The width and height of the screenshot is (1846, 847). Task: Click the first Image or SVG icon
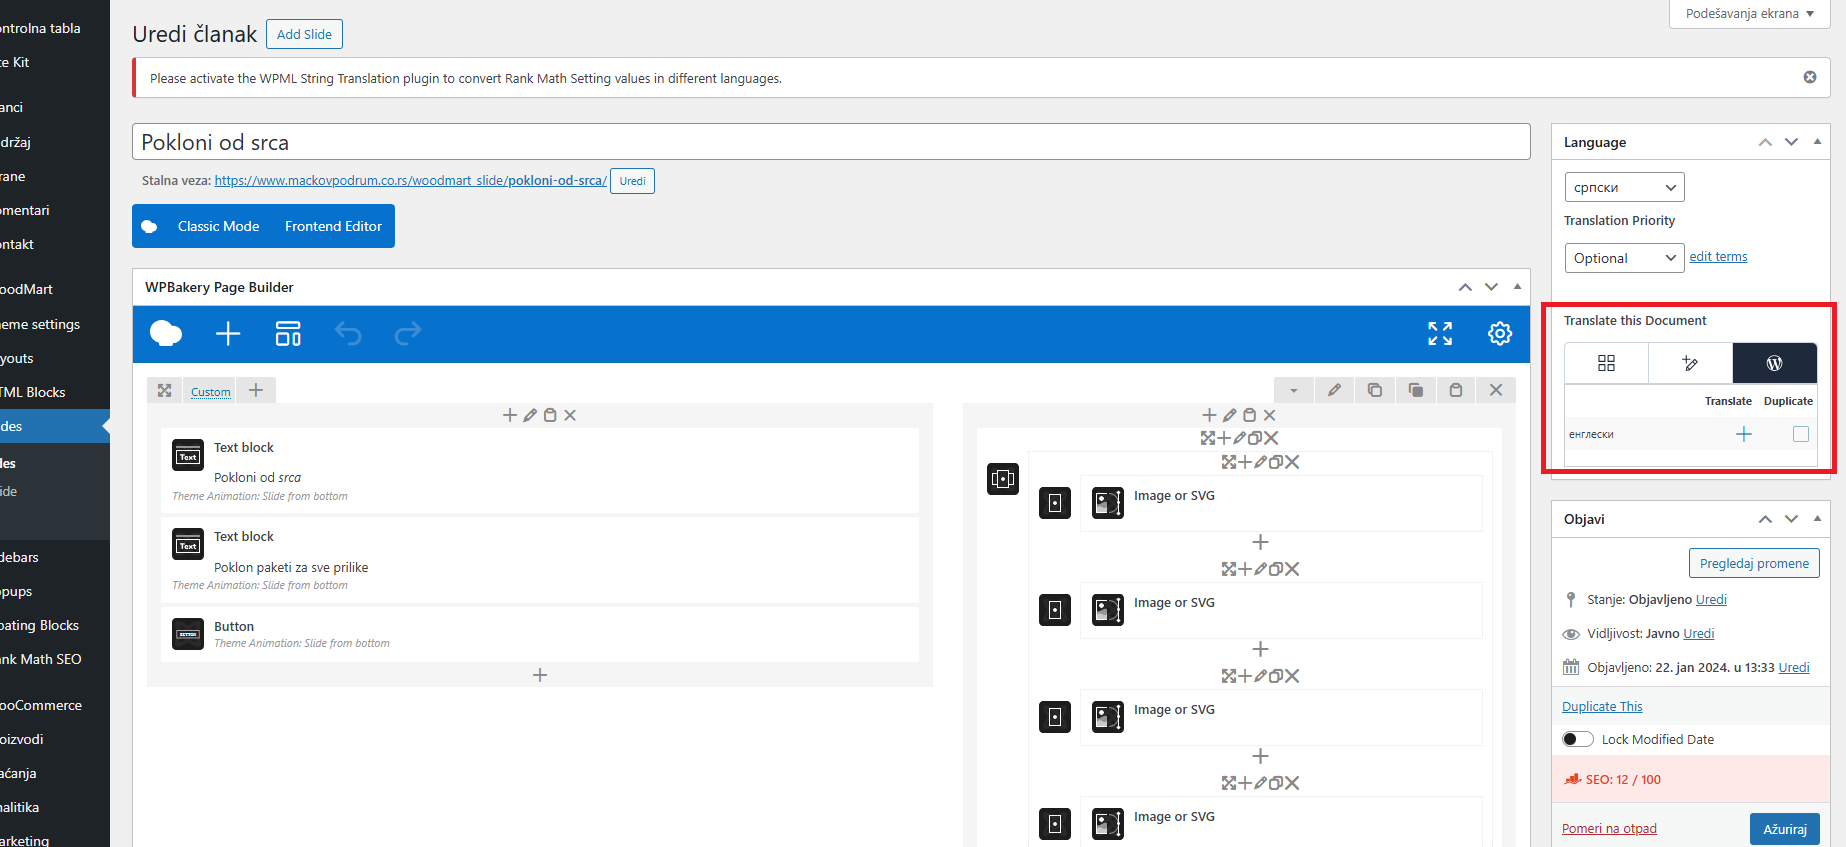point(1108,502)
